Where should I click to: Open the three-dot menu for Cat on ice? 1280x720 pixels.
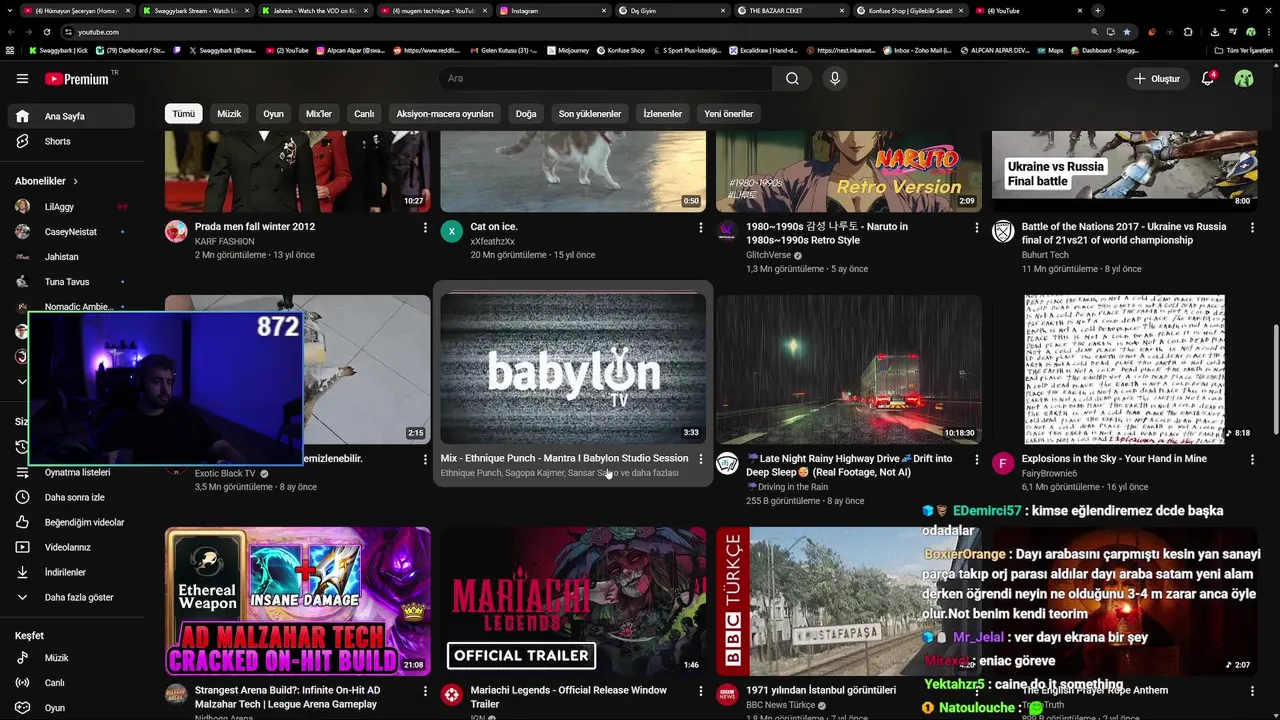coord(700,228)
